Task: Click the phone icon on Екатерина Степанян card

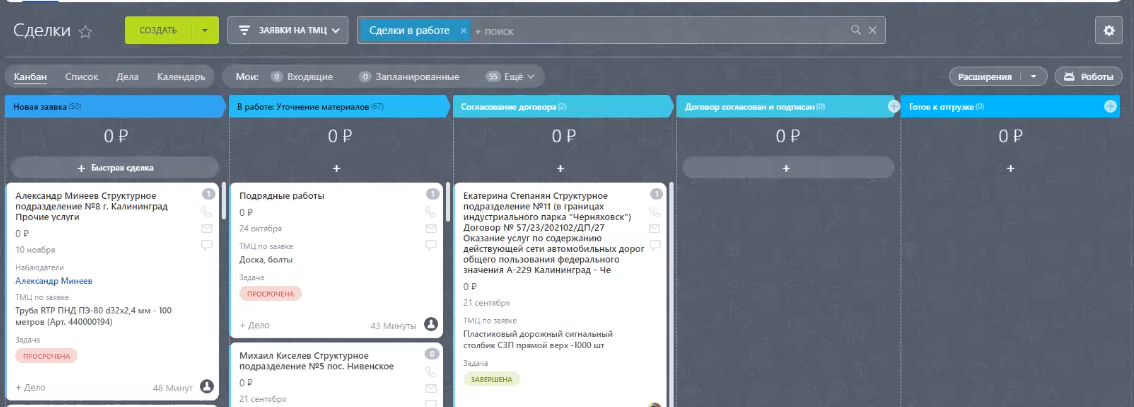Action: (655, 212)
